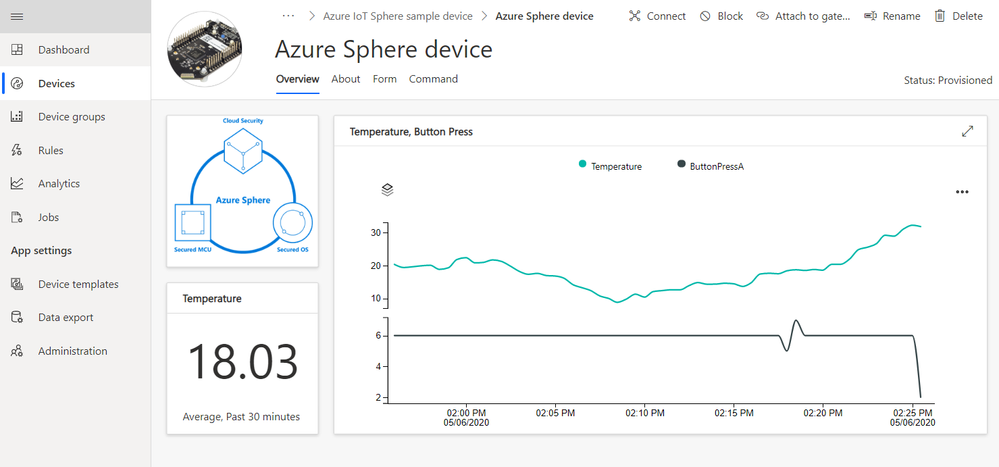Open the Device groups page
Image resolution: width=999 pixels, height=467 pixels.
click(71, 117)
